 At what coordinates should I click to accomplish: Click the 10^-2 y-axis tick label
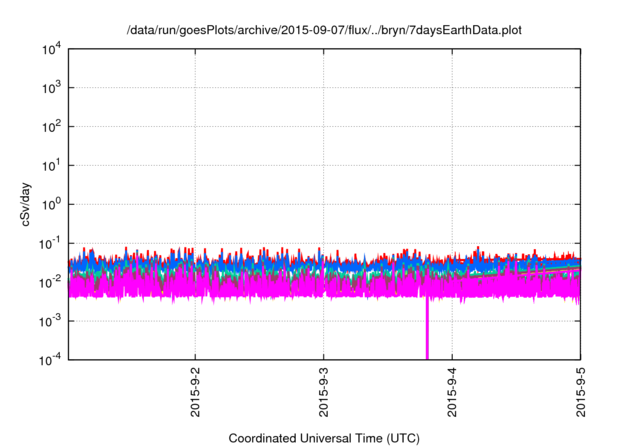click(x=50, y=282)
